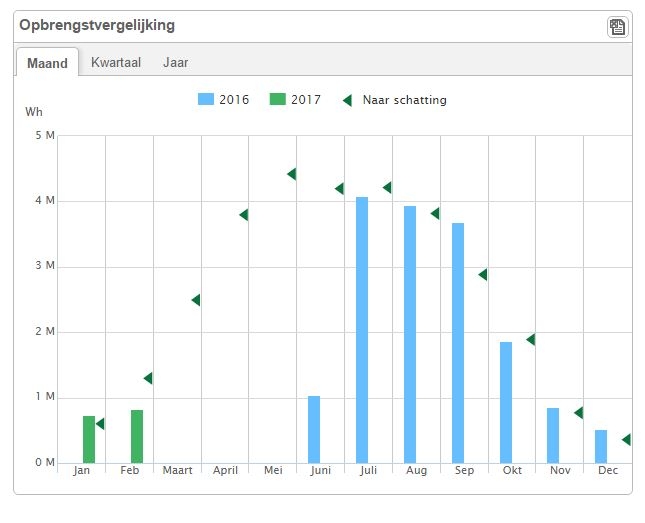The width and height of the screenshot is (645, 523).
Task: Click the Maart estimate triangle marker
Action: 196,300
